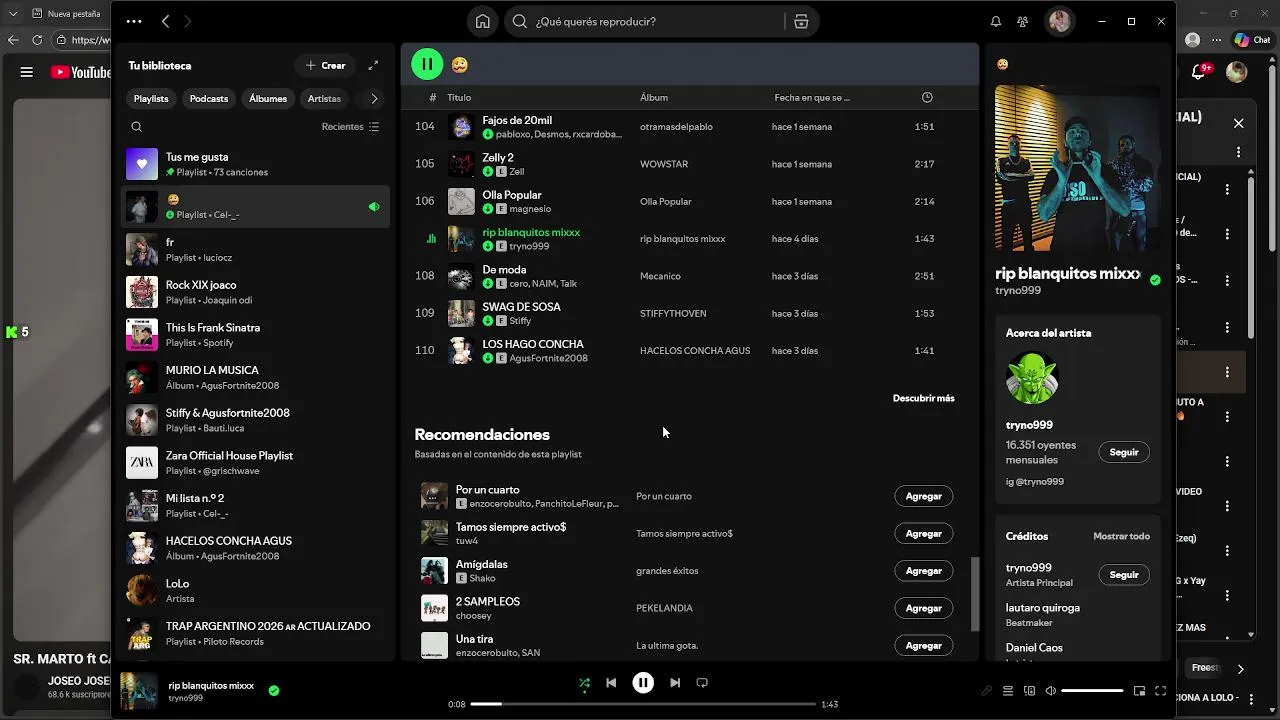The height and width of the screenshot is (720, 1280).
Task: Click Descubrir más link
Action: pos(923,398)
